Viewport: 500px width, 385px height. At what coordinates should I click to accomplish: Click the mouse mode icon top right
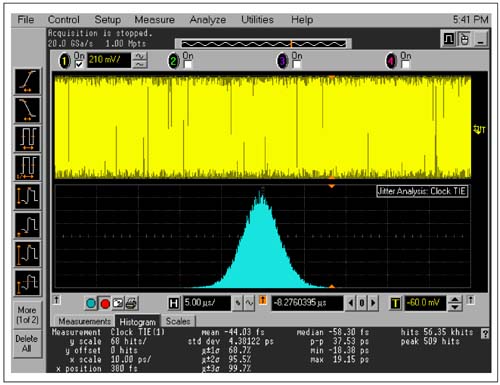465,39
